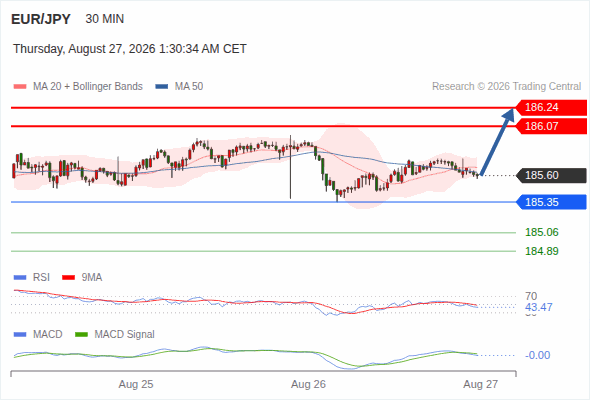
Task: Click the RSI 70 level label
Action: pyautogui.click(x=531, y=296)
